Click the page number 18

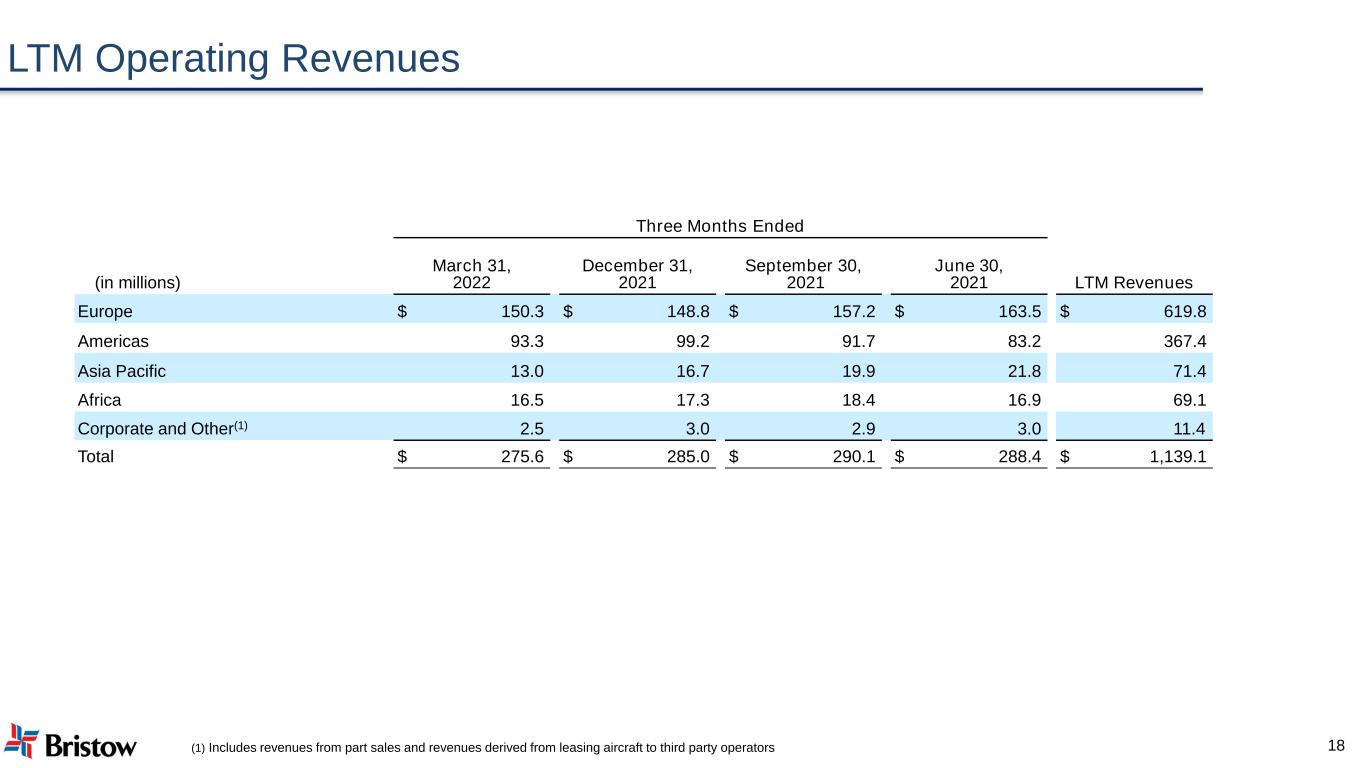(x=1336, y=745)
